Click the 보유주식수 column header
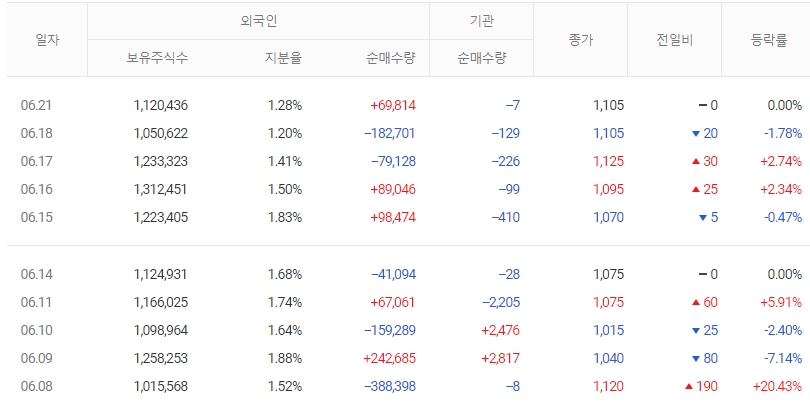 157,58
